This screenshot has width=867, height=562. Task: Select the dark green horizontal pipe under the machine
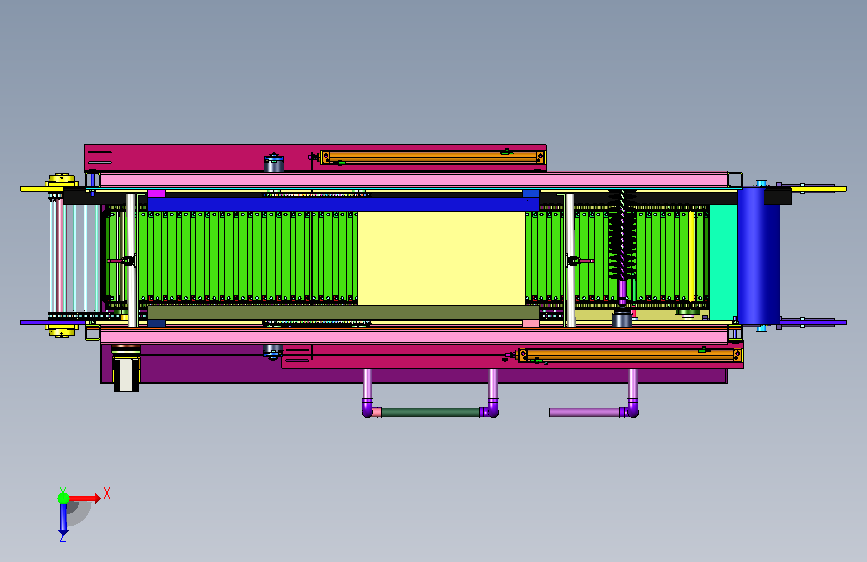coord(431,412)
